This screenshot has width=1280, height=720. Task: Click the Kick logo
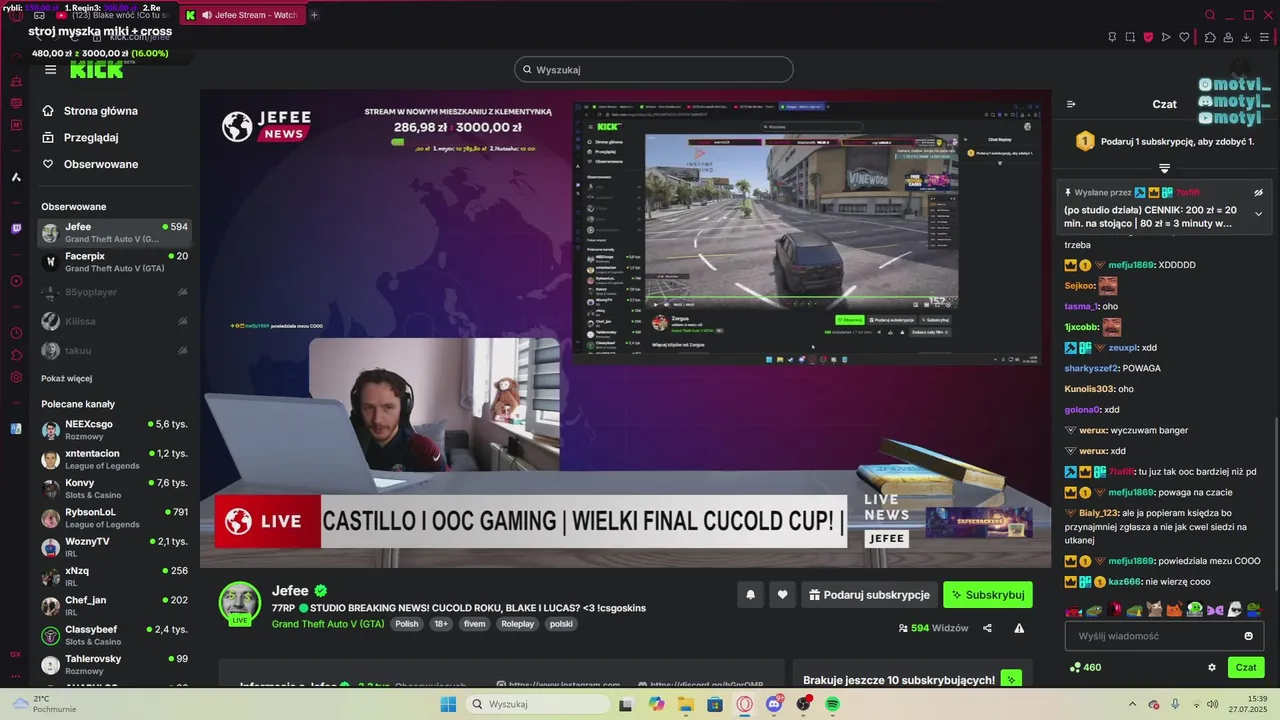[96, 69]
